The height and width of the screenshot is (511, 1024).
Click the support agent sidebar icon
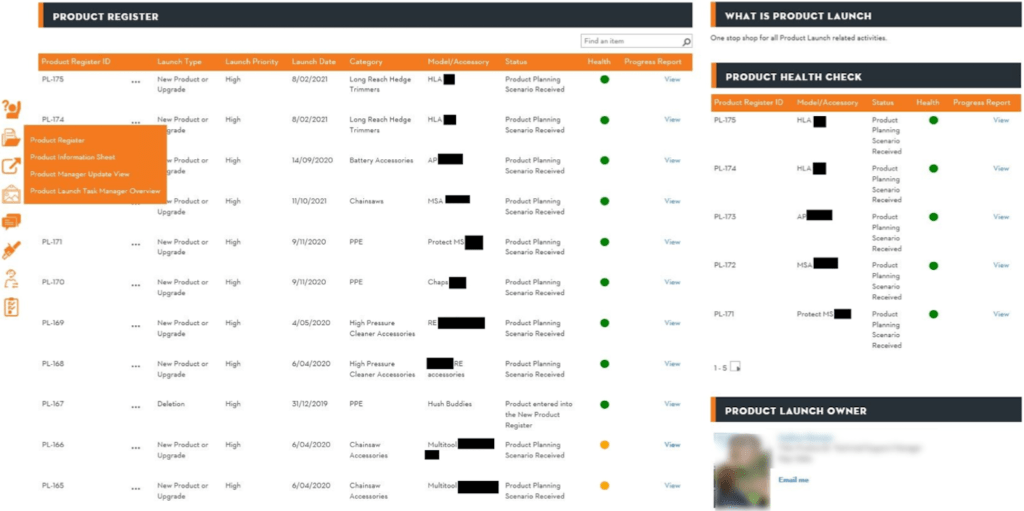(11, 278)
